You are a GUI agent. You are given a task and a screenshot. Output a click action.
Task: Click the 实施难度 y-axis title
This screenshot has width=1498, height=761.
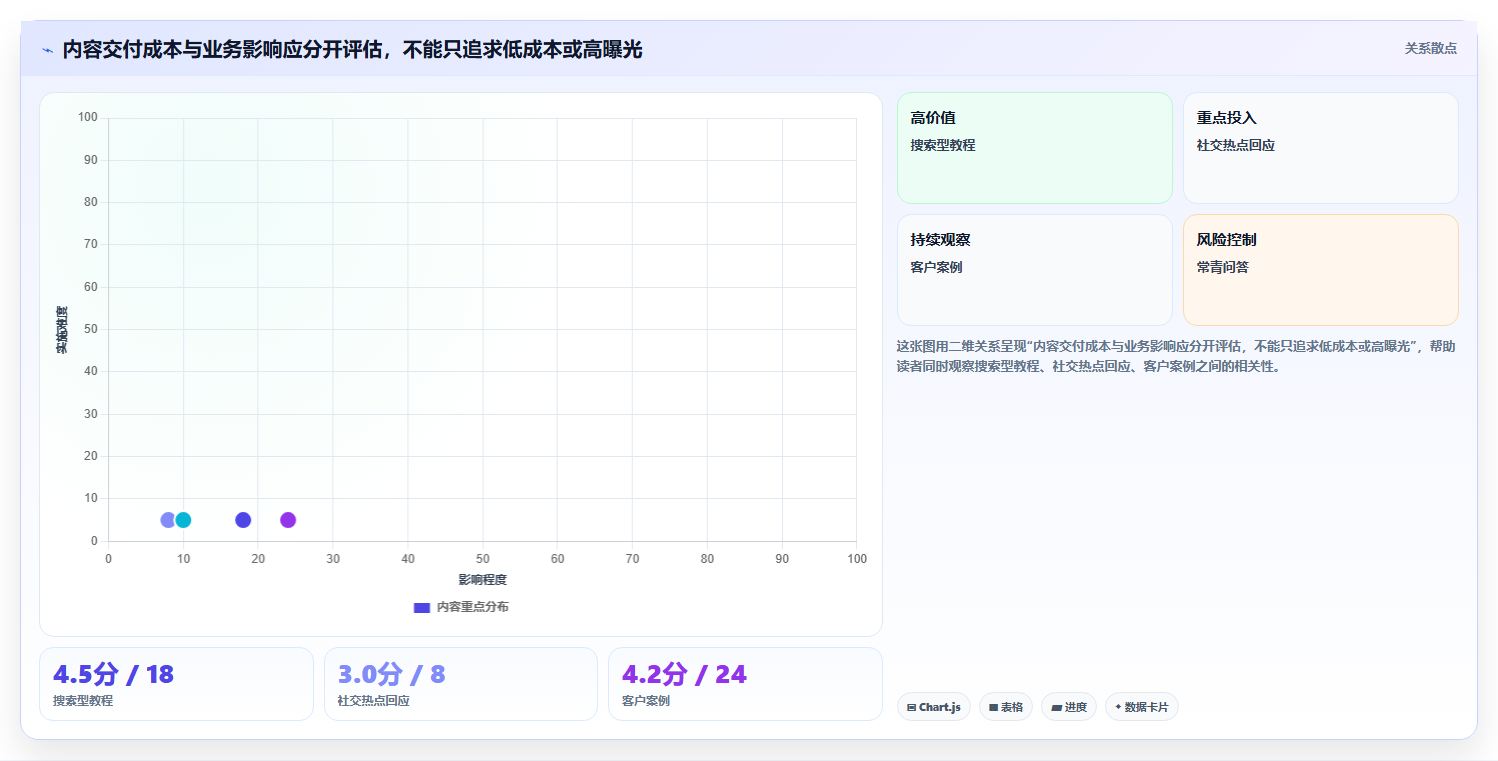(x=62, y=330)
